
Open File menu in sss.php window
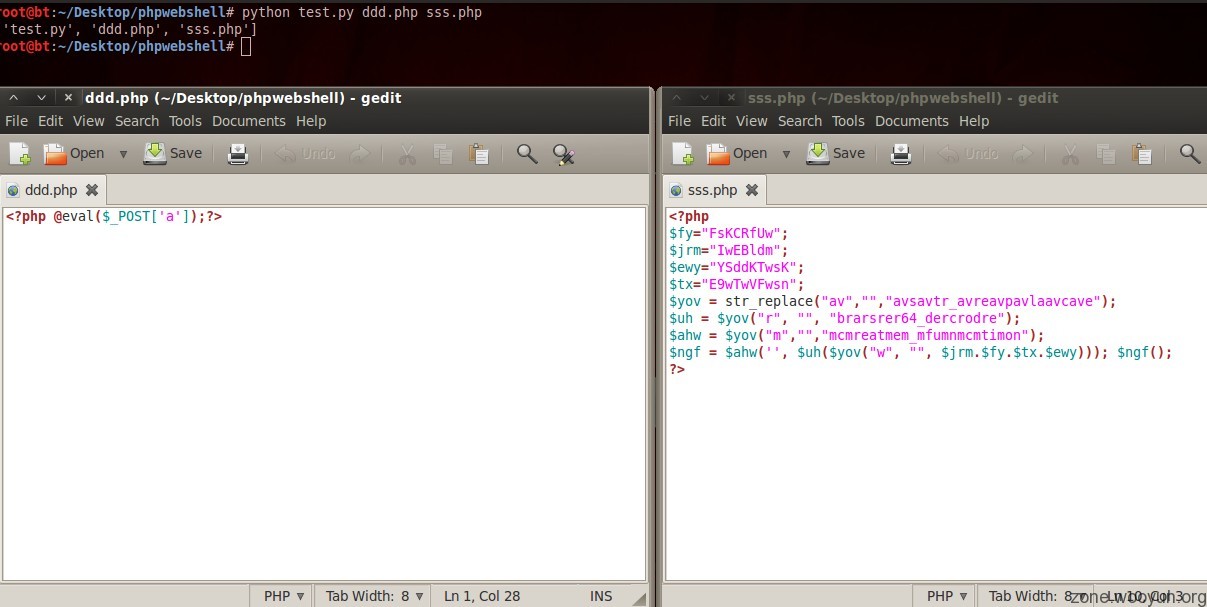679,121
